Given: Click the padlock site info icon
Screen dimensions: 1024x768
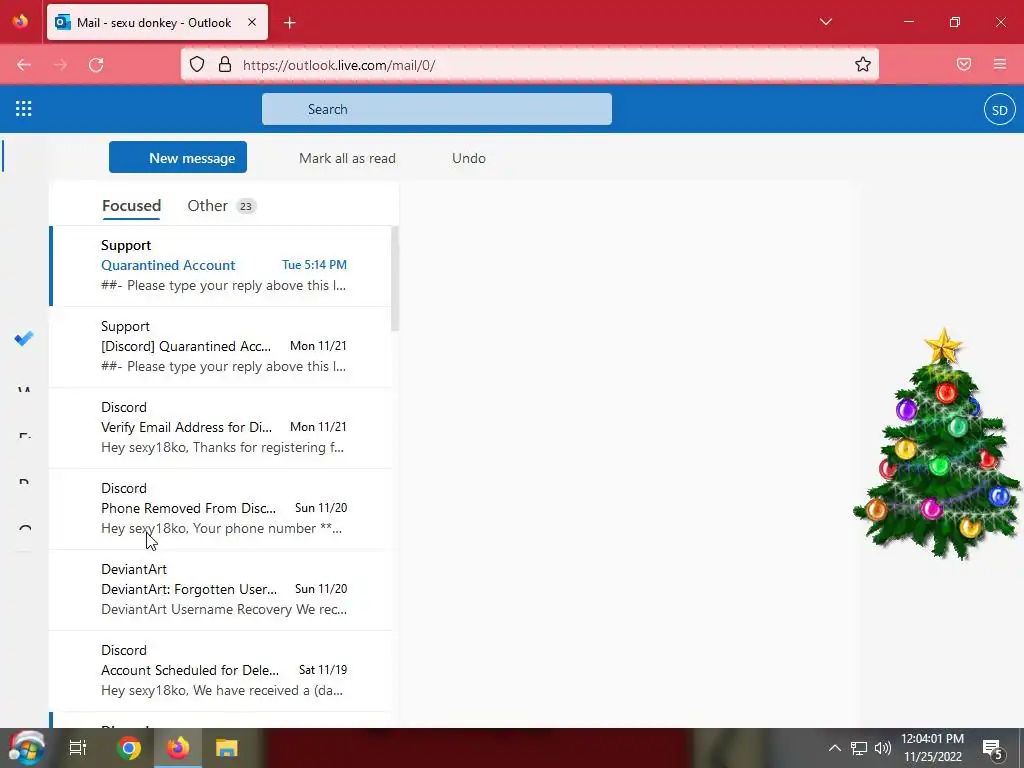Looking at the screenshot, I should coord(225,65).
